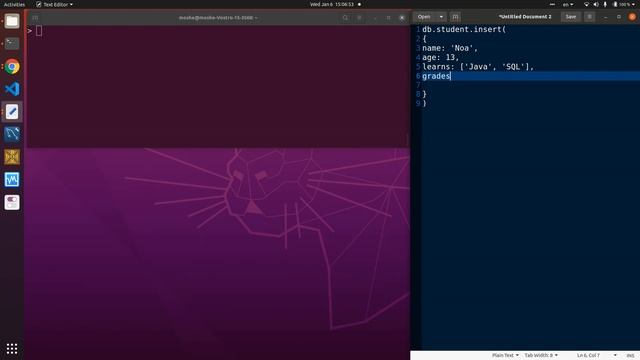Open the terminal hamburger menu
Screen dimensions: 640x360
pyautogui.click(x=360, y=18)
